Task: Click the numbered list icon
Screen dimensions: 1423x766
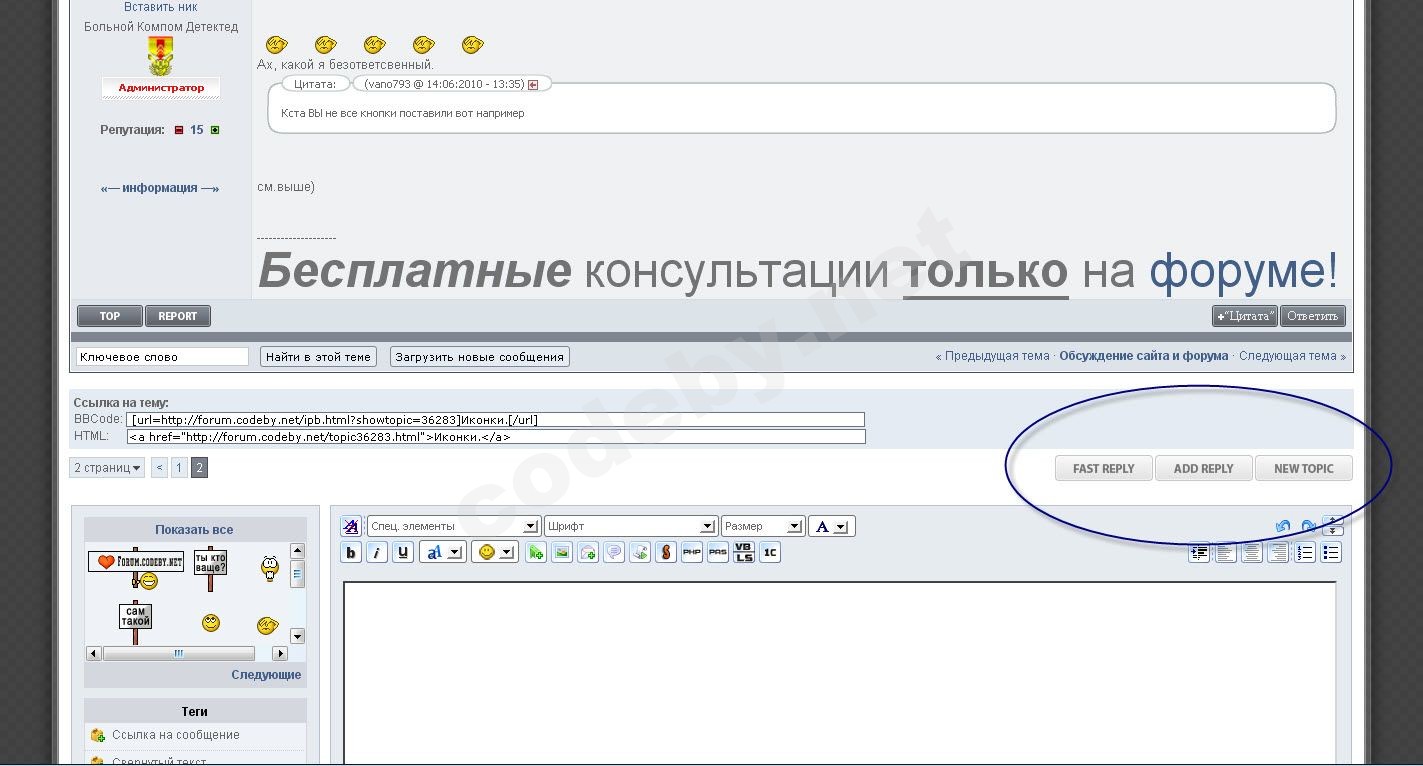Action: click(1305, 553)
